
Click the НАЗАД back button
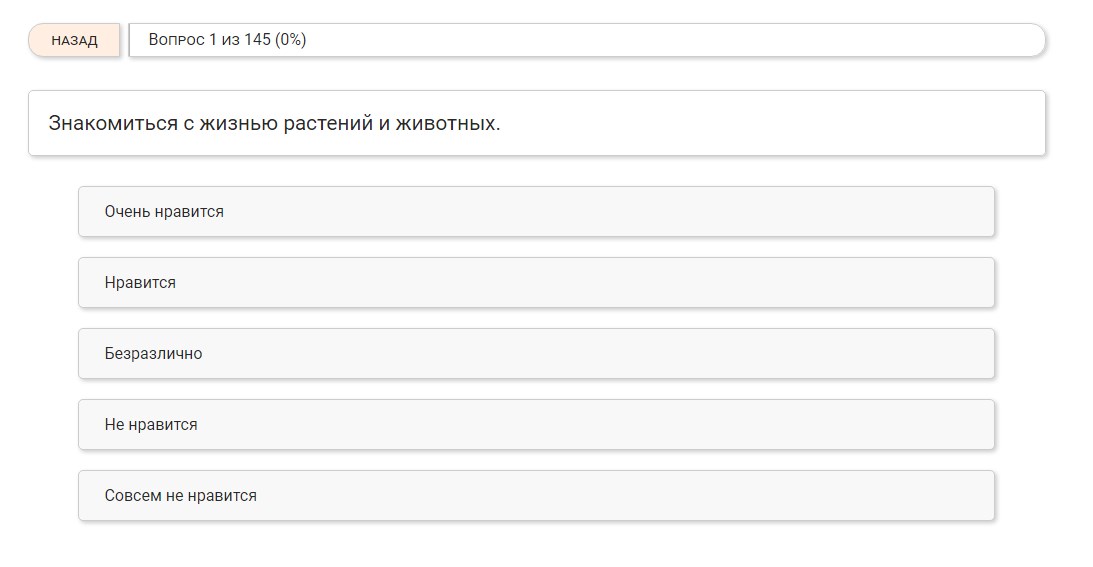point(74,41)
